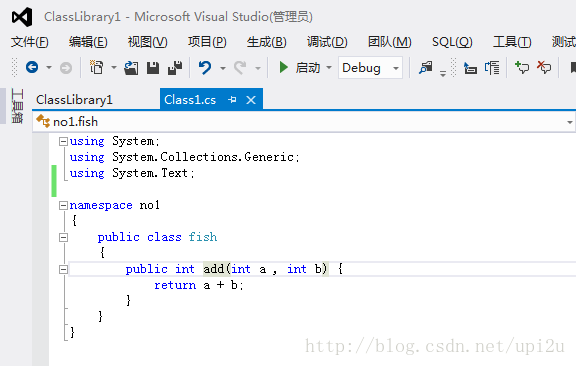Click the Open File toolbar icon
Viewport: 576px width, 366px height.
131,68
